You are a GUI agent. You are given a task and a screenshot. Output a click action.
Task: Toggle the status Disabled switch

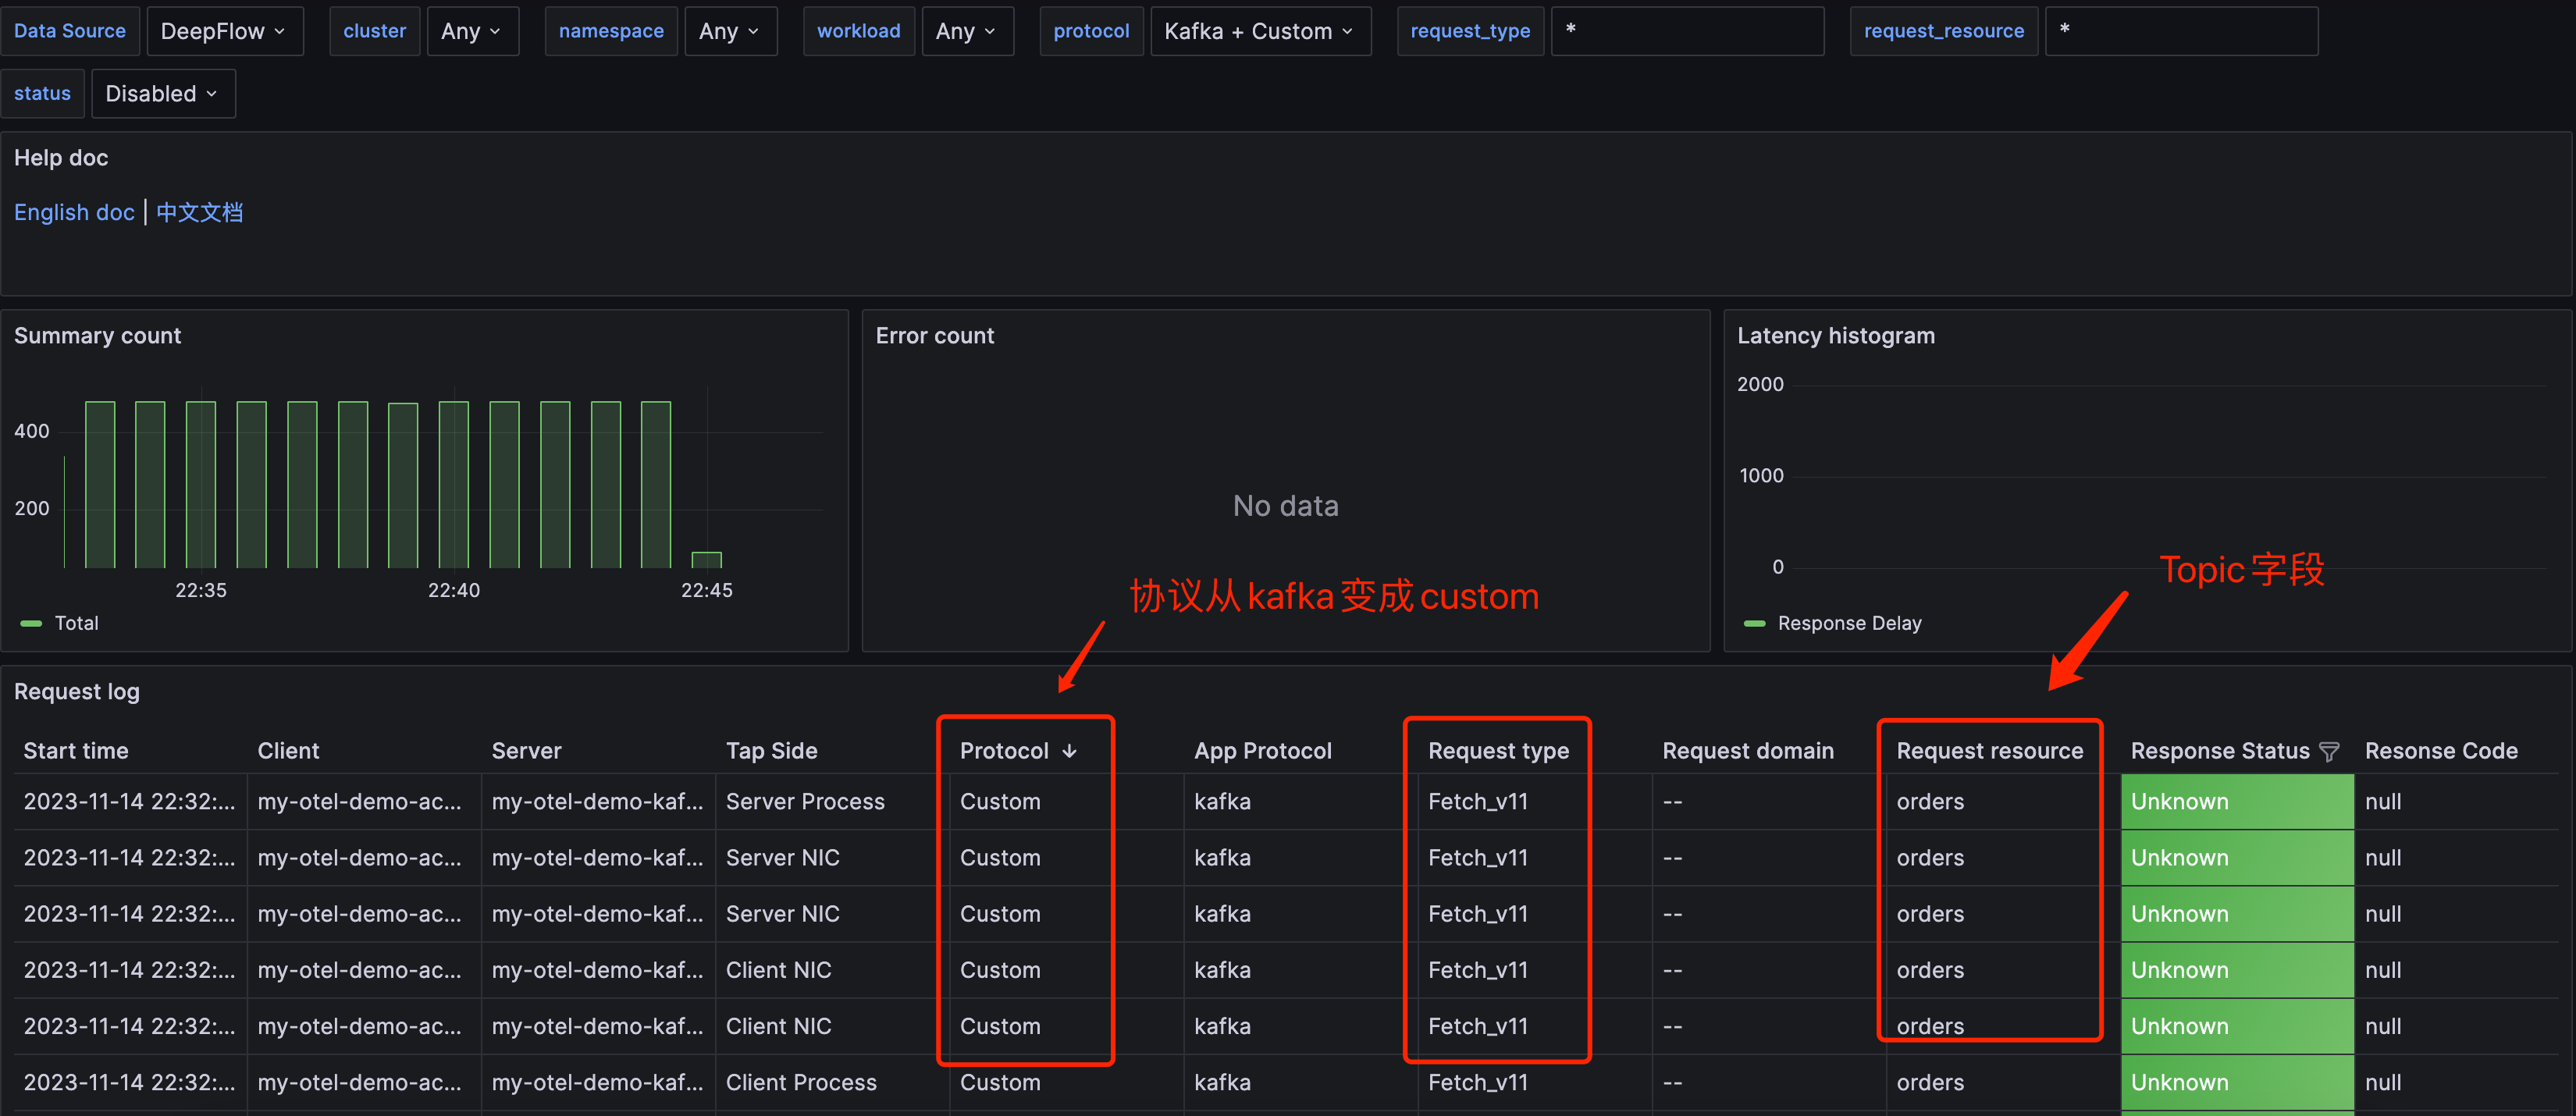click(159, 94)
